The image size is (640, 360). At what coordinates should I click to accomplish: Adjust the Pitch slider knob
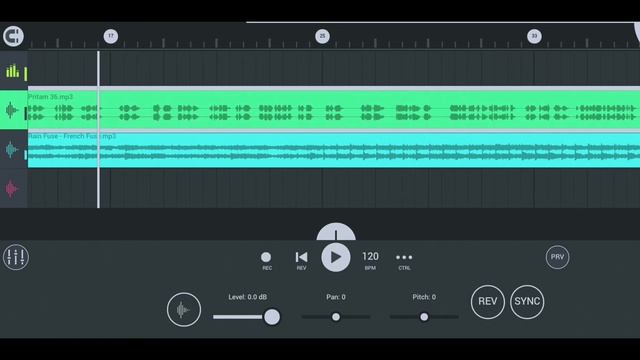click(424, 317)
